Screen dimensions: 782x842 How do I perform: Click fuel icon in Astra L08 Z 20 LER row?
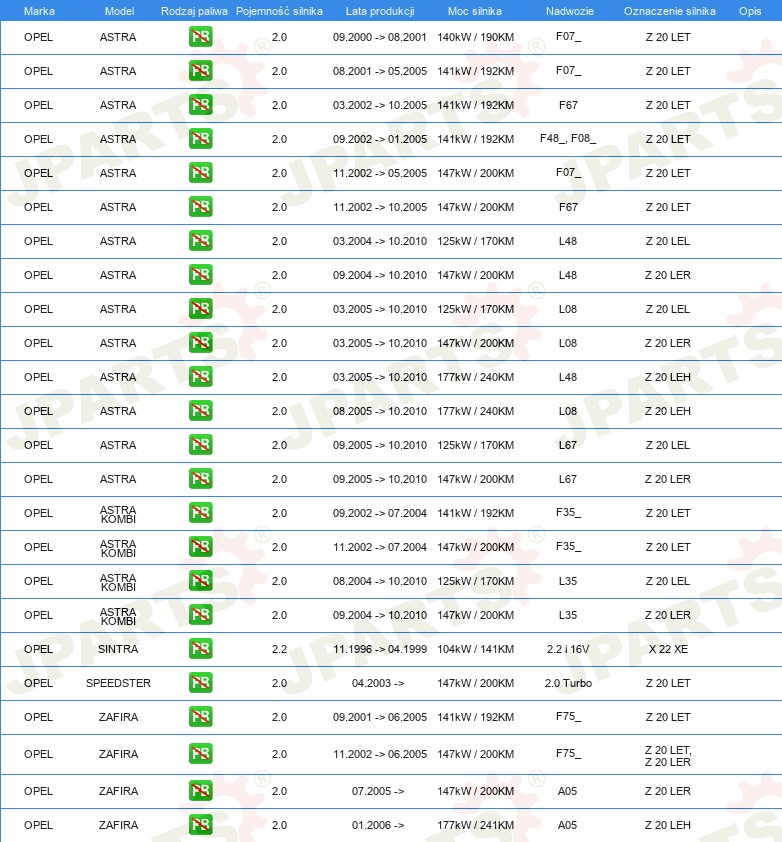[x=200, y=343]
